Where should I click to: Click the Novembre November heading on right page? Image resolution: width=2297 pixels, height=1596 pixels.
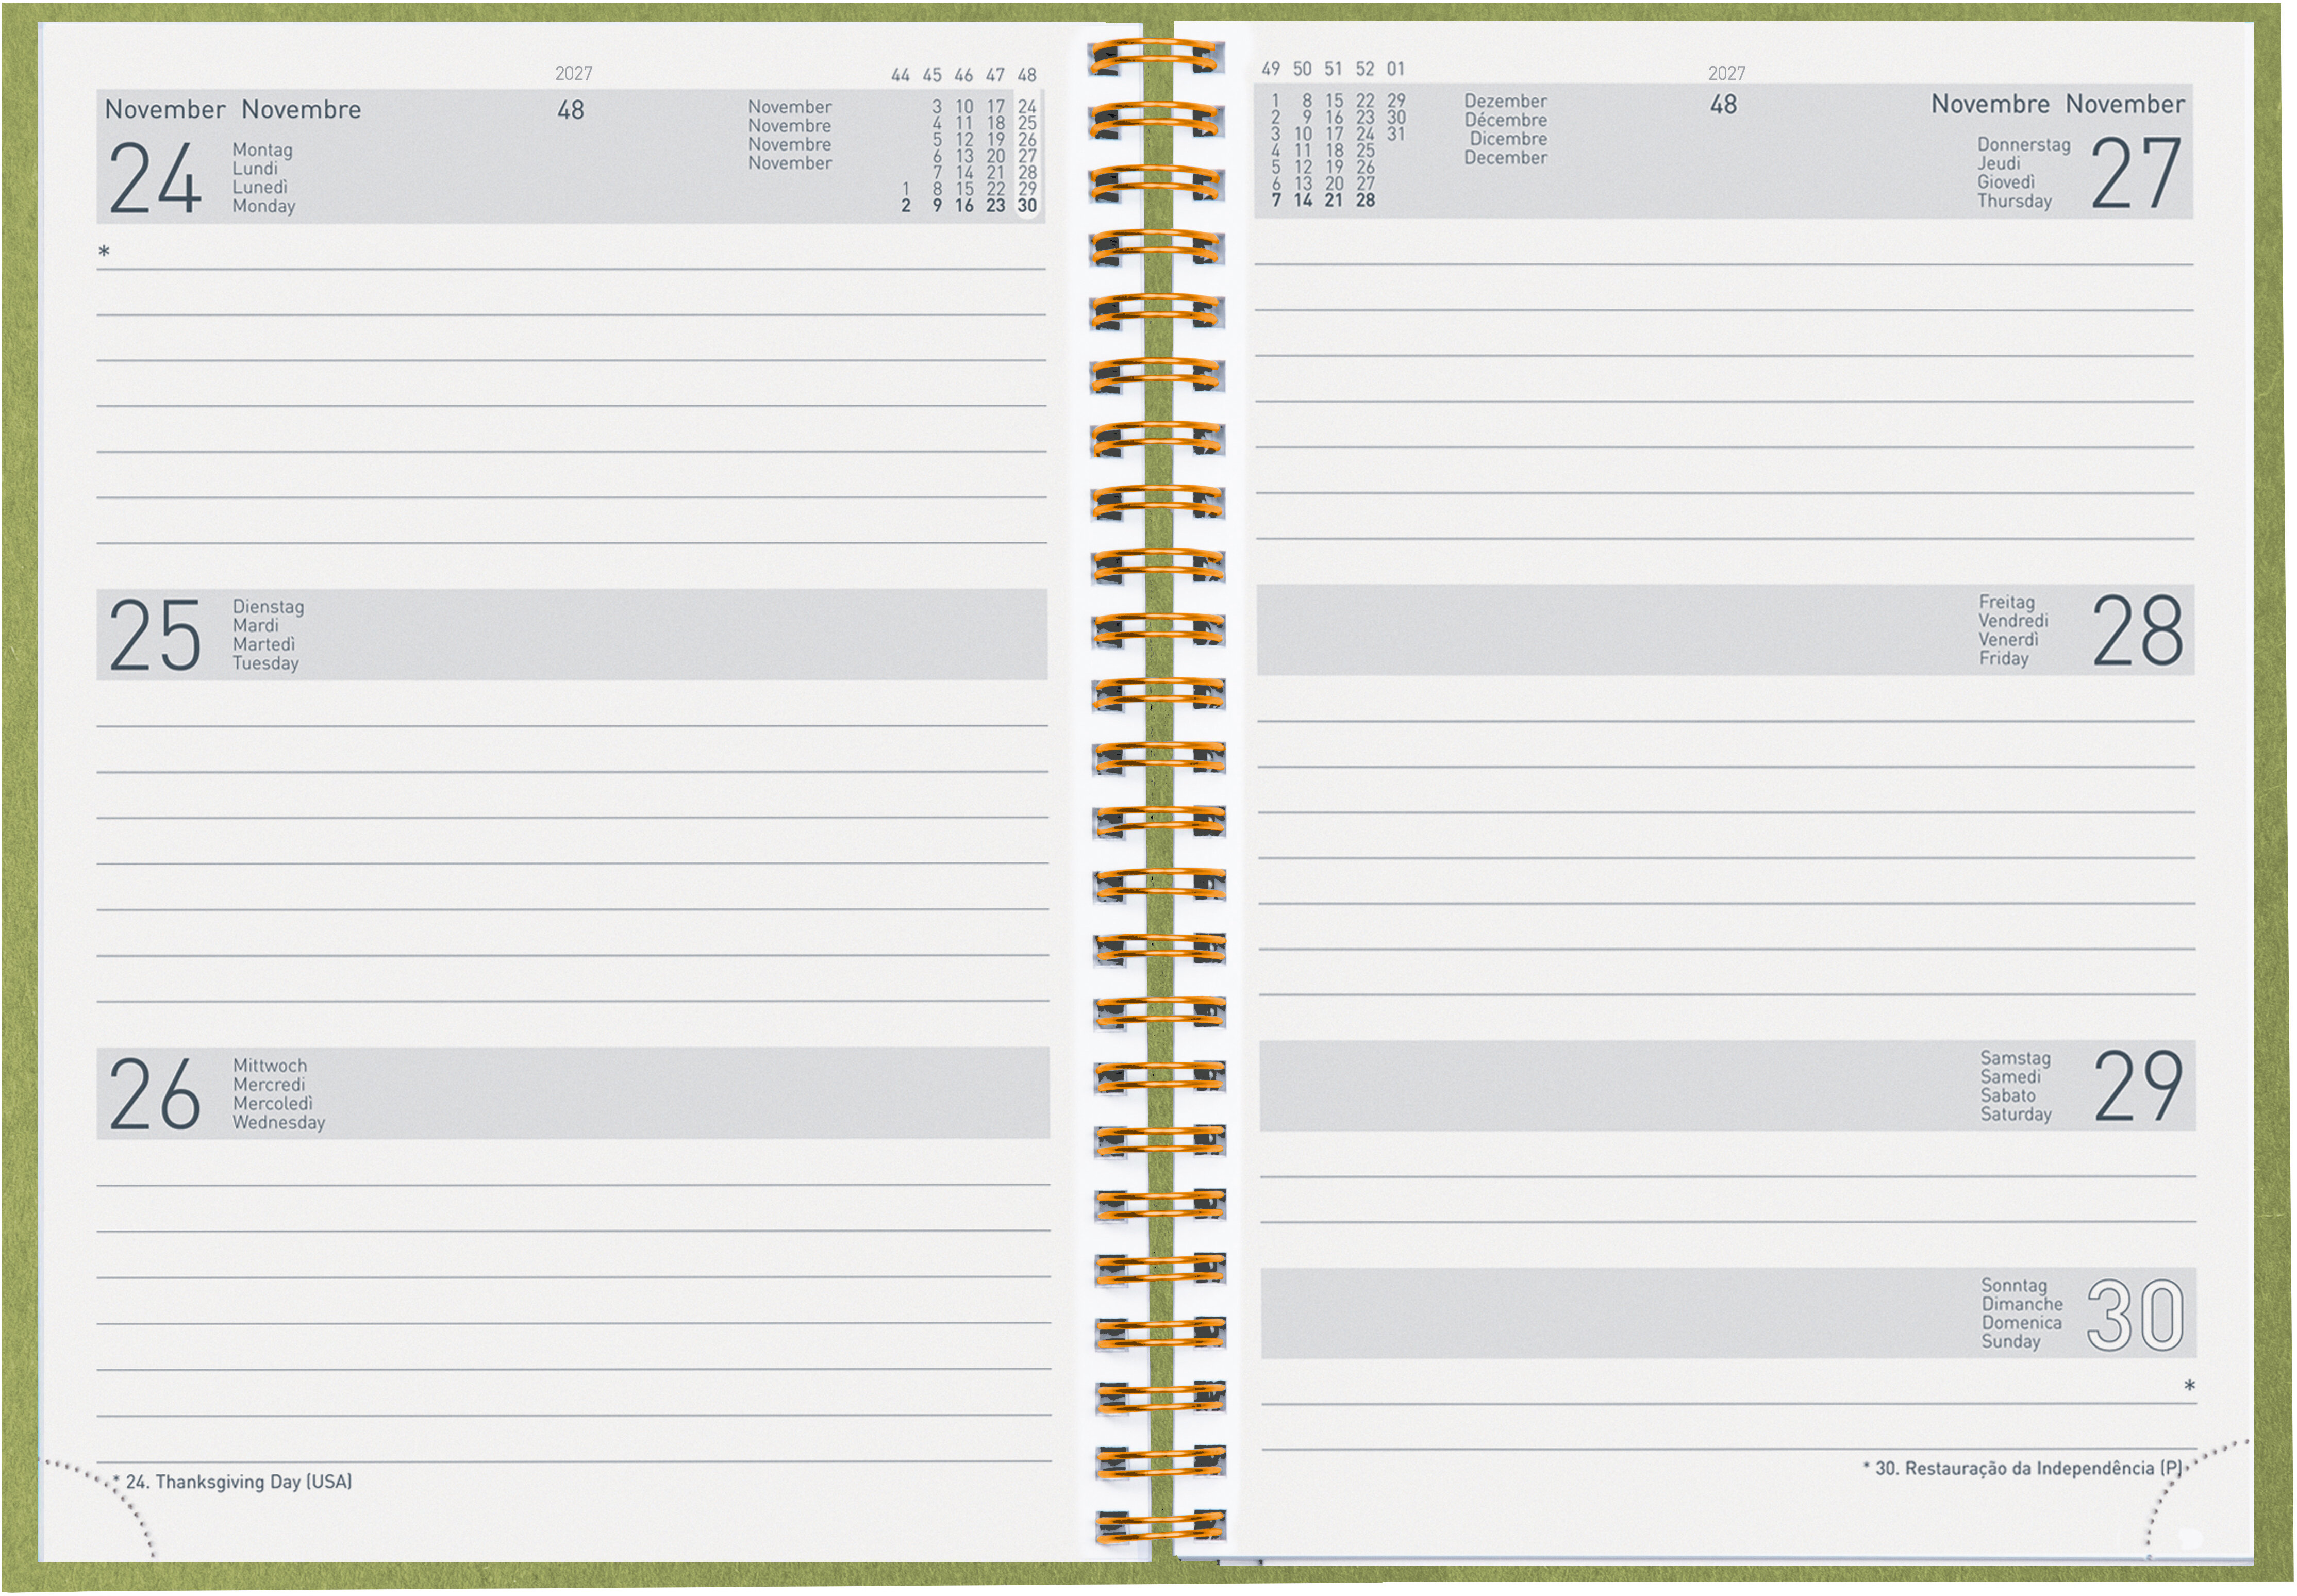tap(2057, 104)
